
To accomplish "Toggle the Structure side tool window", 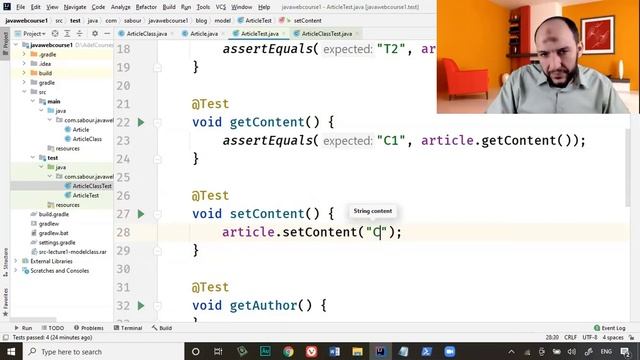I will pyautogui.click(x=5, y=262).
